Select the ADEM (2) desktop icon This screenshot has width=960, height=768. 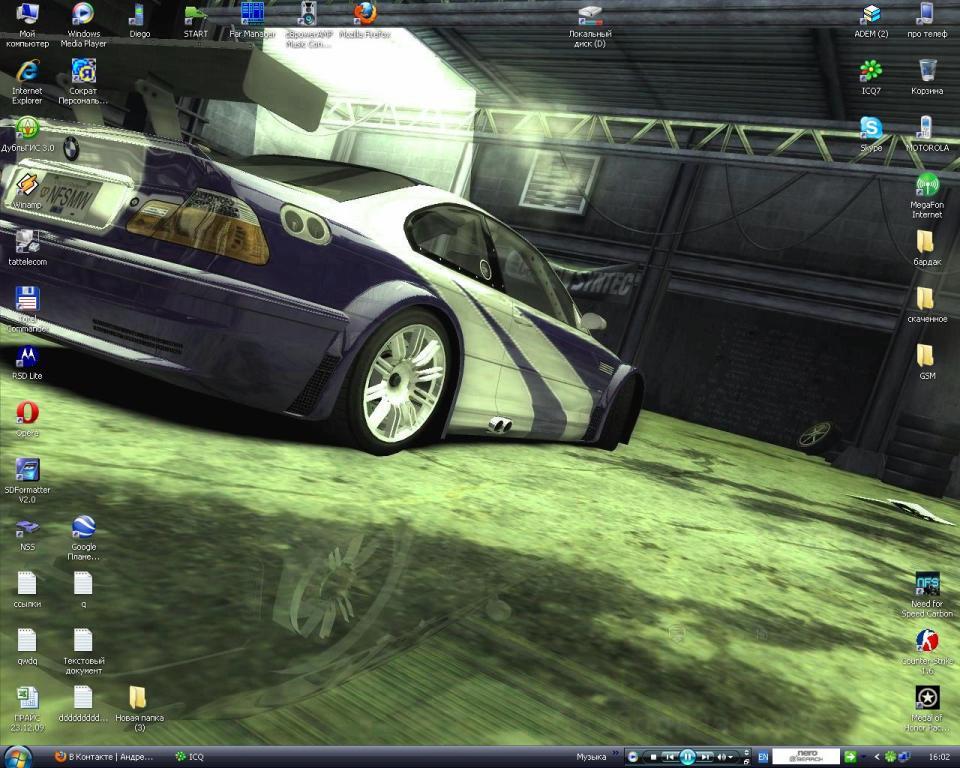[x=871, y=20]
